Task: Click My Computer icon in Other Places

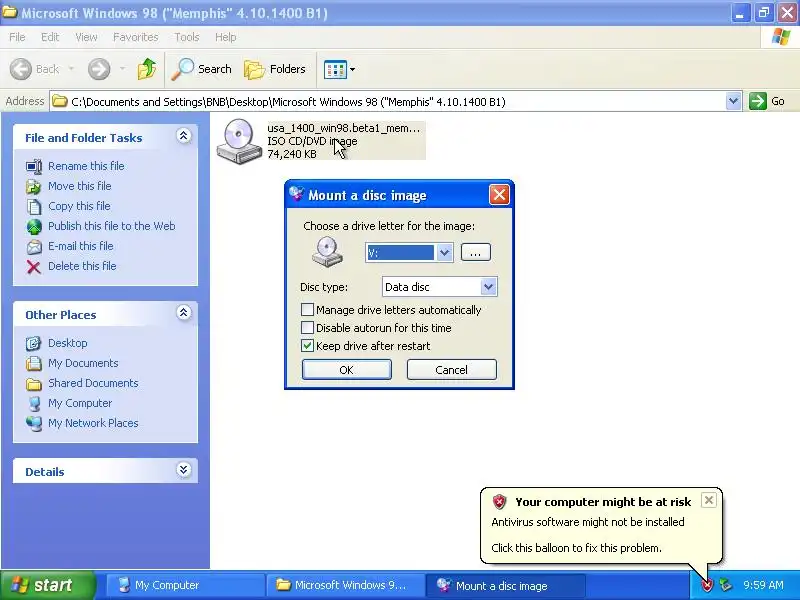Action: pyautogui.click(x=34, y=404)
